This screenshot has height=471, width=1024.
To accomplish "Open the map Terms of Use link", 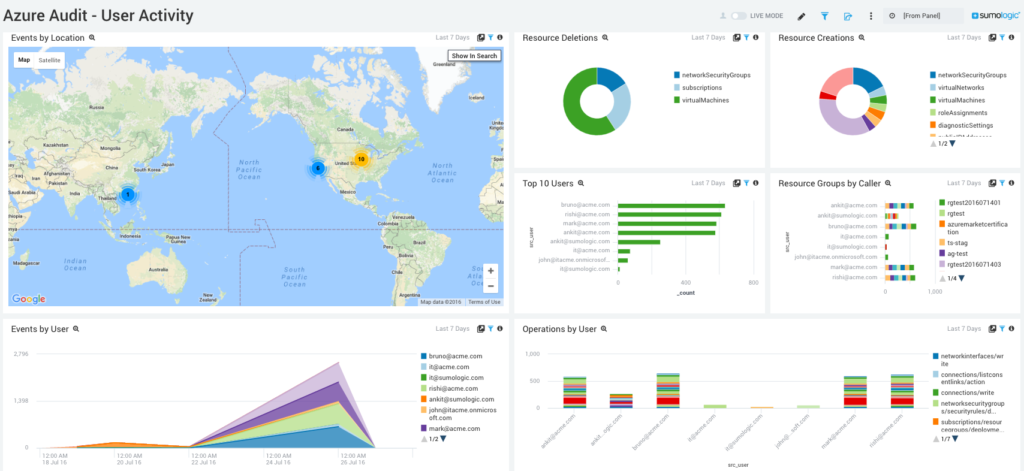I will (484, 302).
